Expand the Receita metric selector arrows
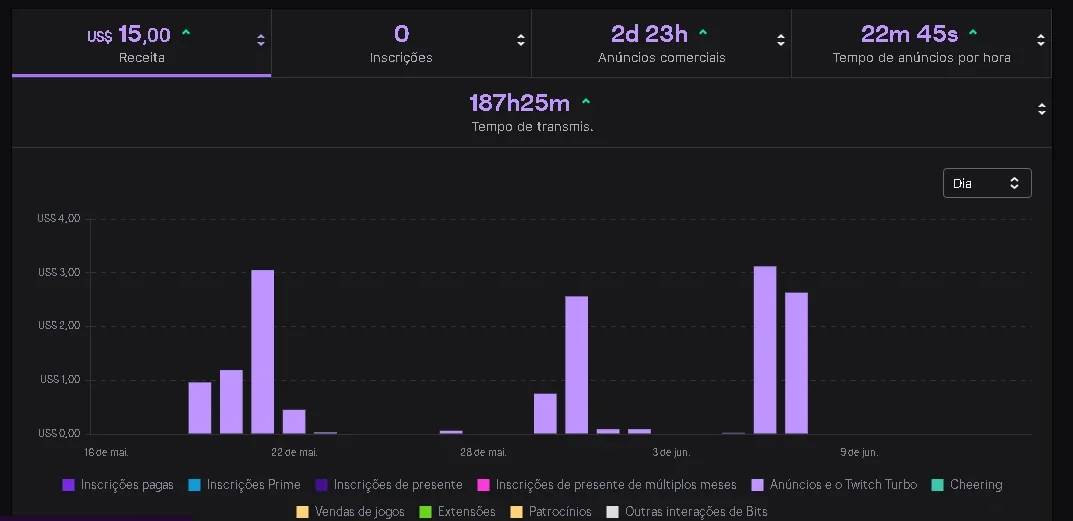This screenshot has height=521, width=1073. click(x=261, y=40)
